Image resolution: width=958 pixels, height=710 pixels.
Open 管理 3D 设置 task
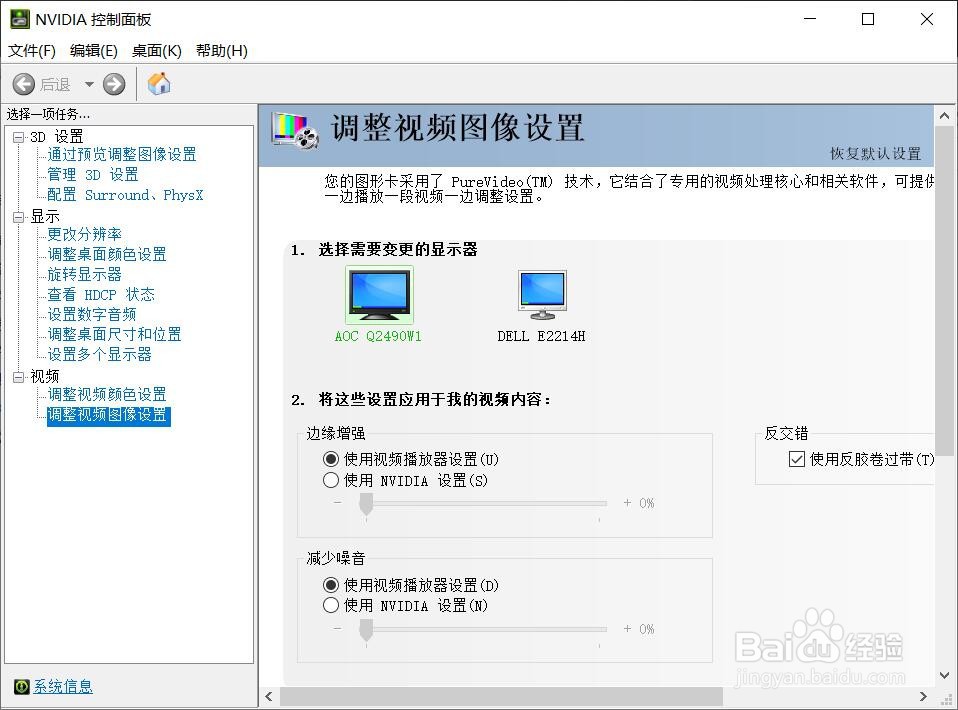coord(93,175)
